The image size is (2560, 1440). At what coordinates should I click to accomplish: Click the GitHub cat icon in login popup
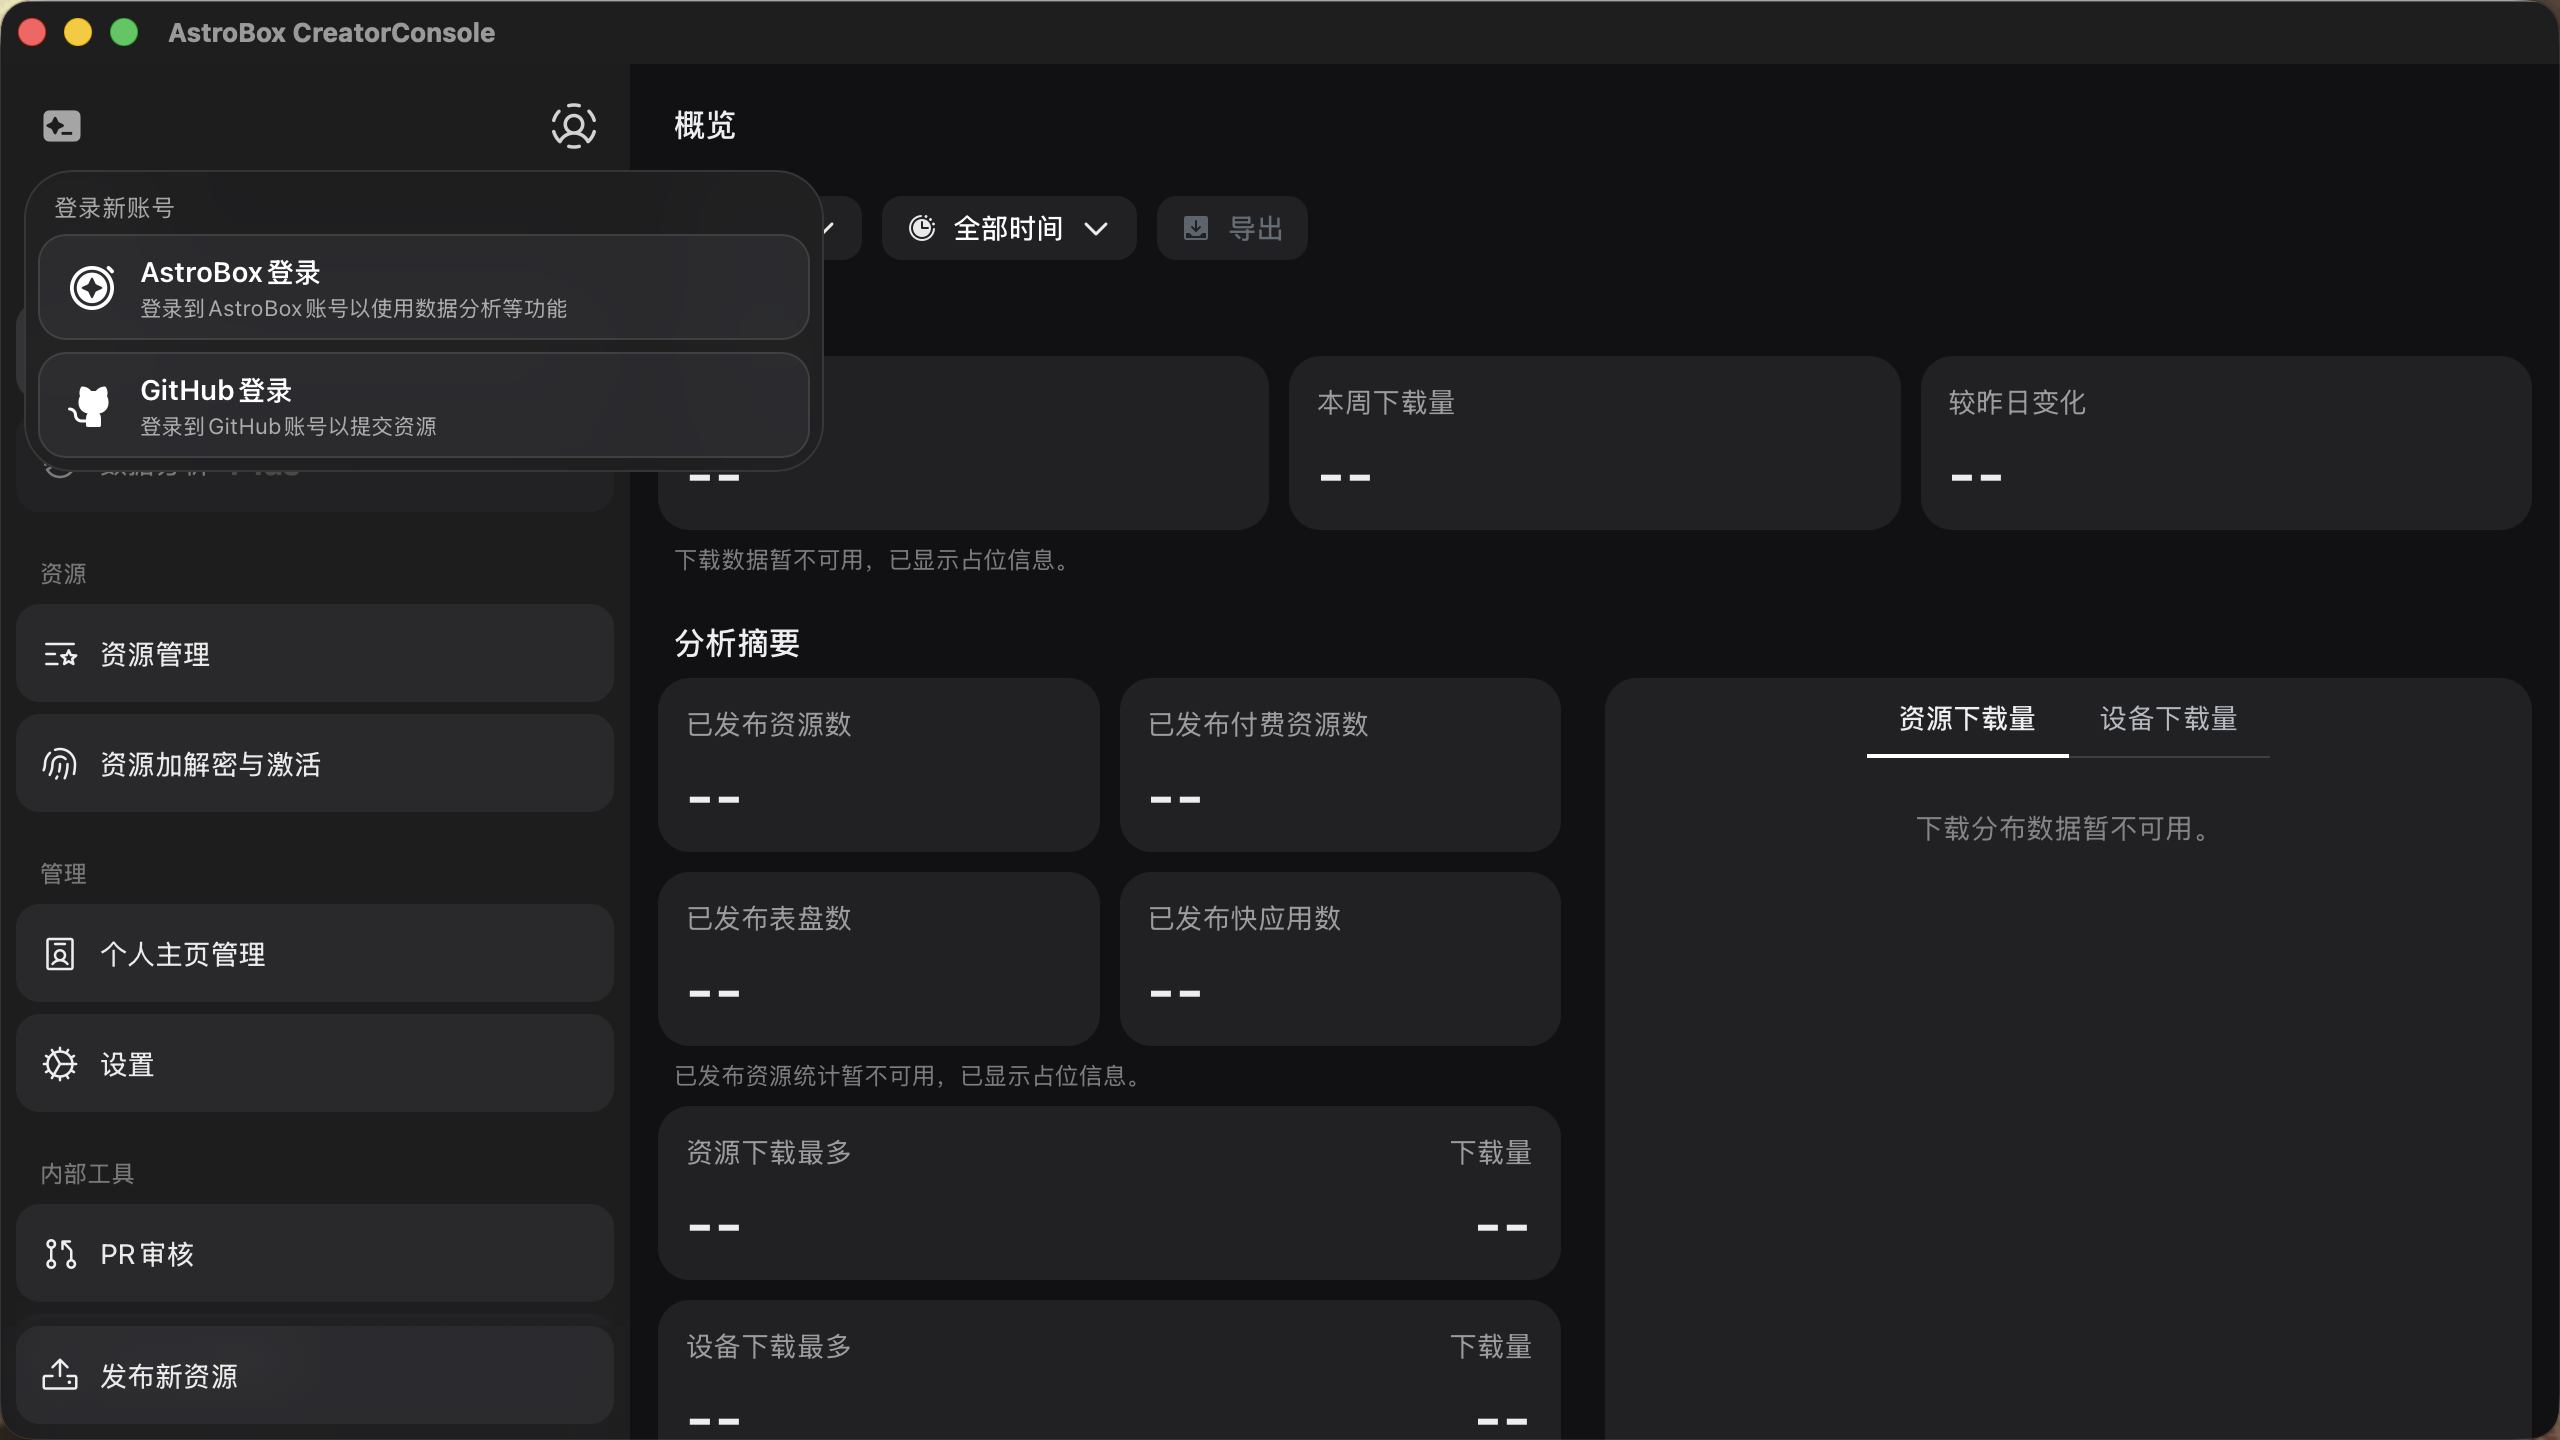pos(90,406)
